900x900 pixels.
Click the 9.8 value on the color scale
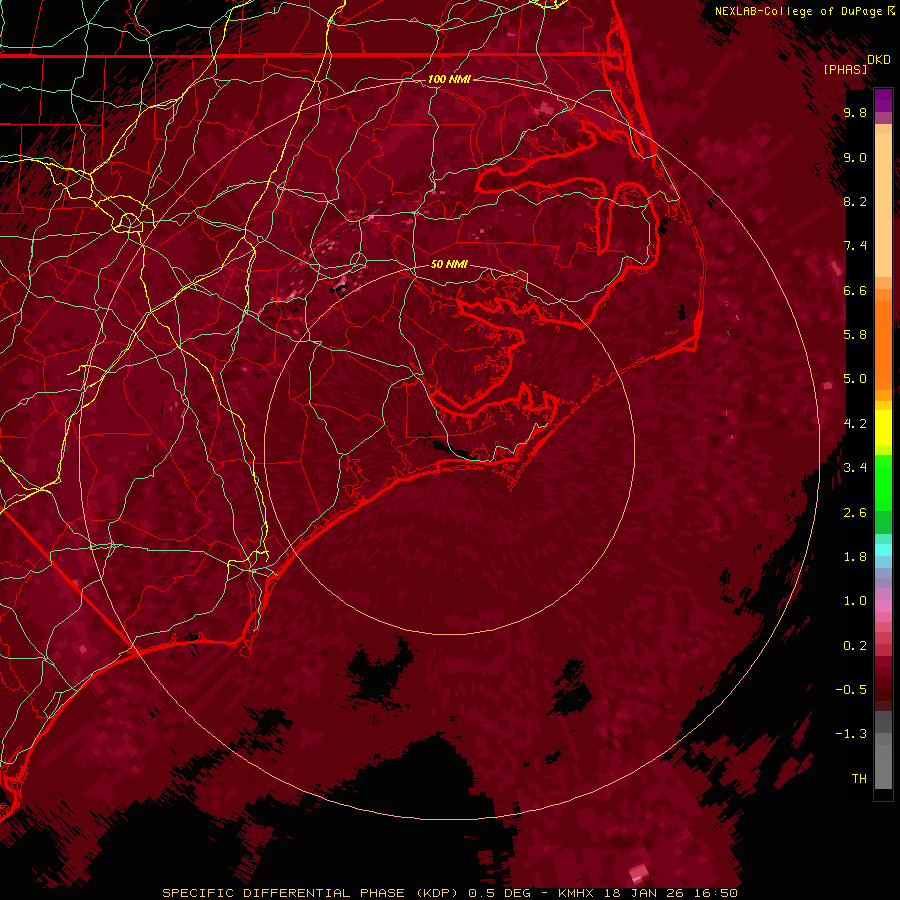855,113
